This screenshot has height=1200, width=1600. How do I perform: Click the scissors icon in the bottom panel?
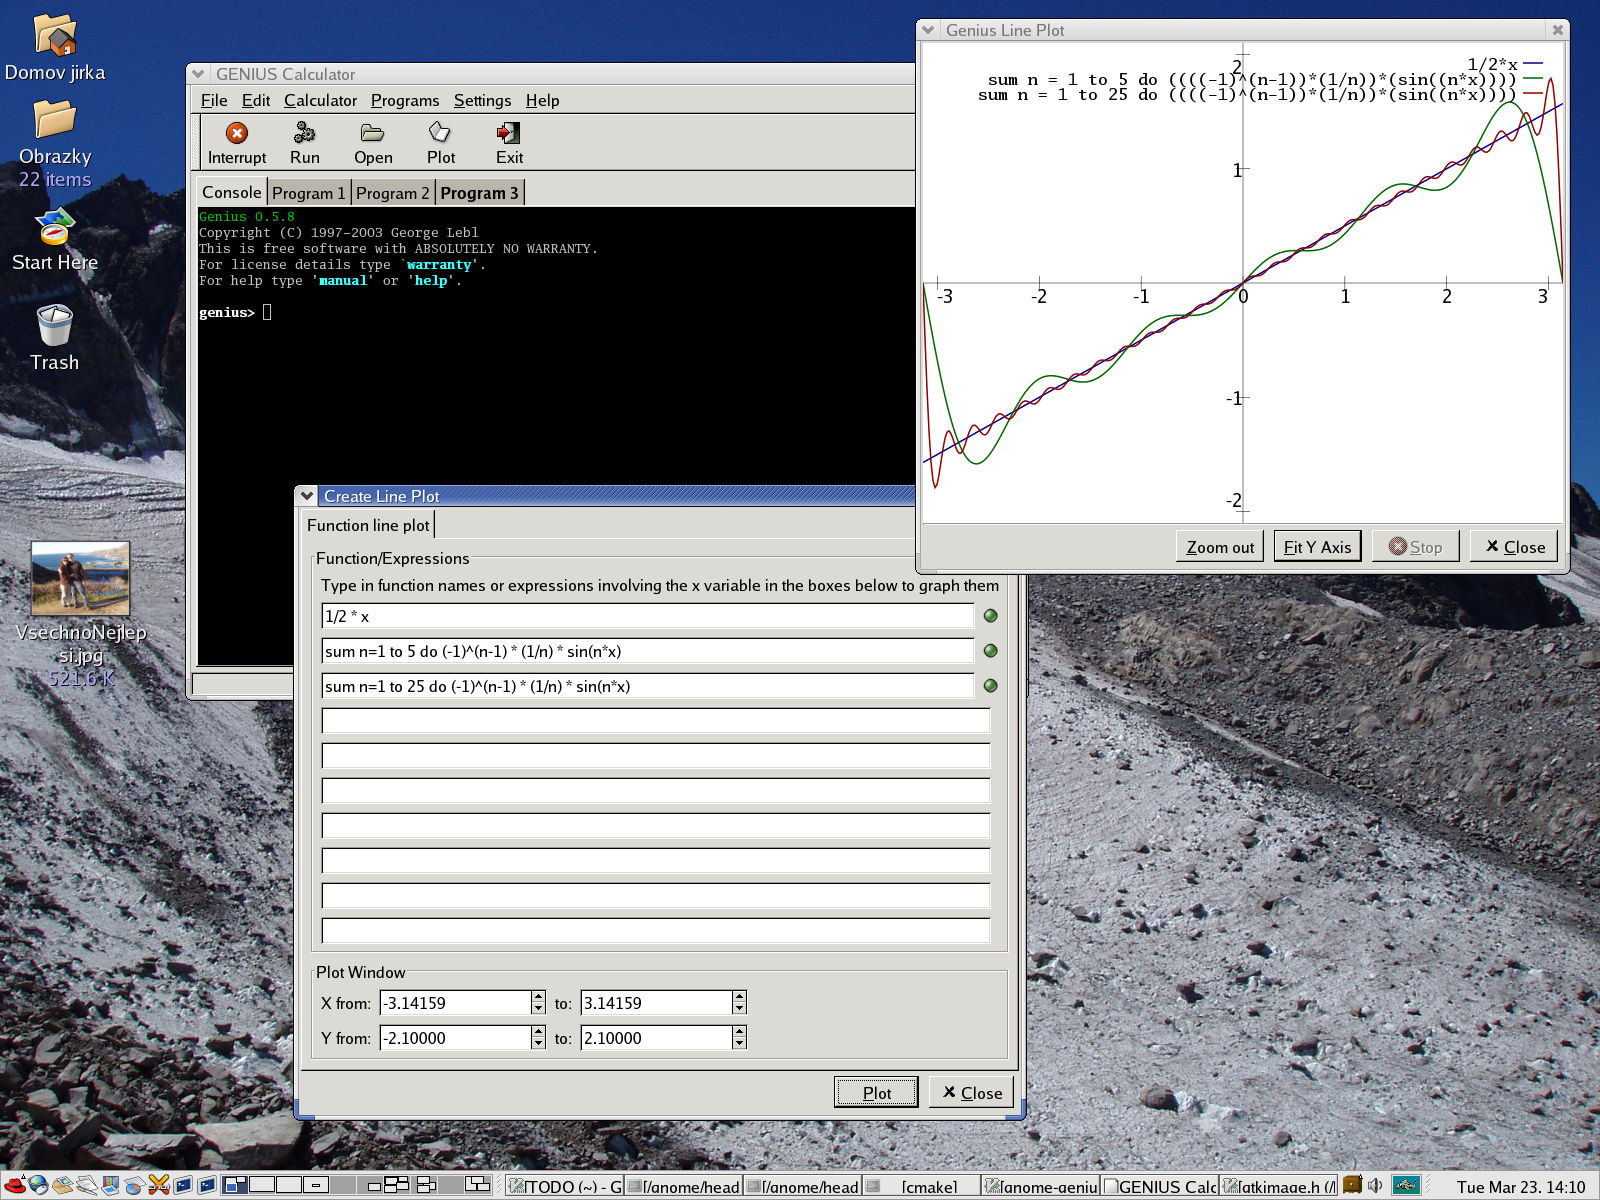click(x=158, y=1186)
